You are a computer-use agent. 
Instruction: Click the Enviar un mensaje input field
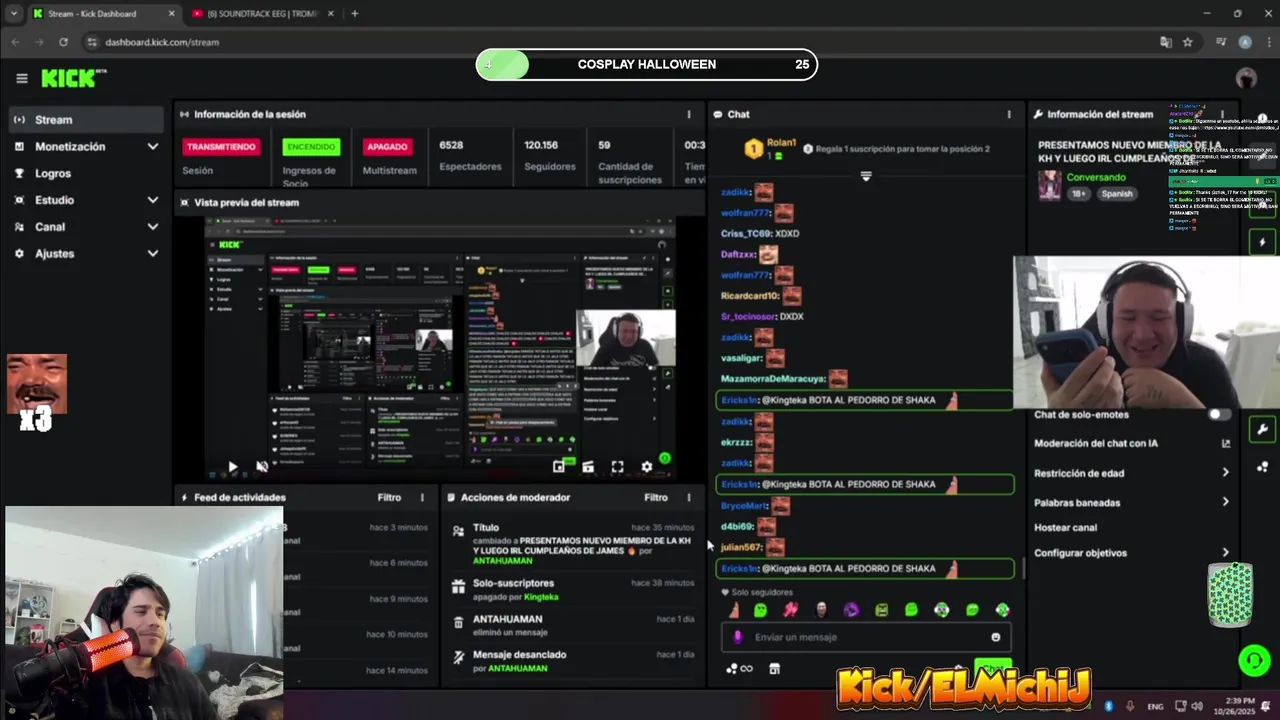(866, 637)
